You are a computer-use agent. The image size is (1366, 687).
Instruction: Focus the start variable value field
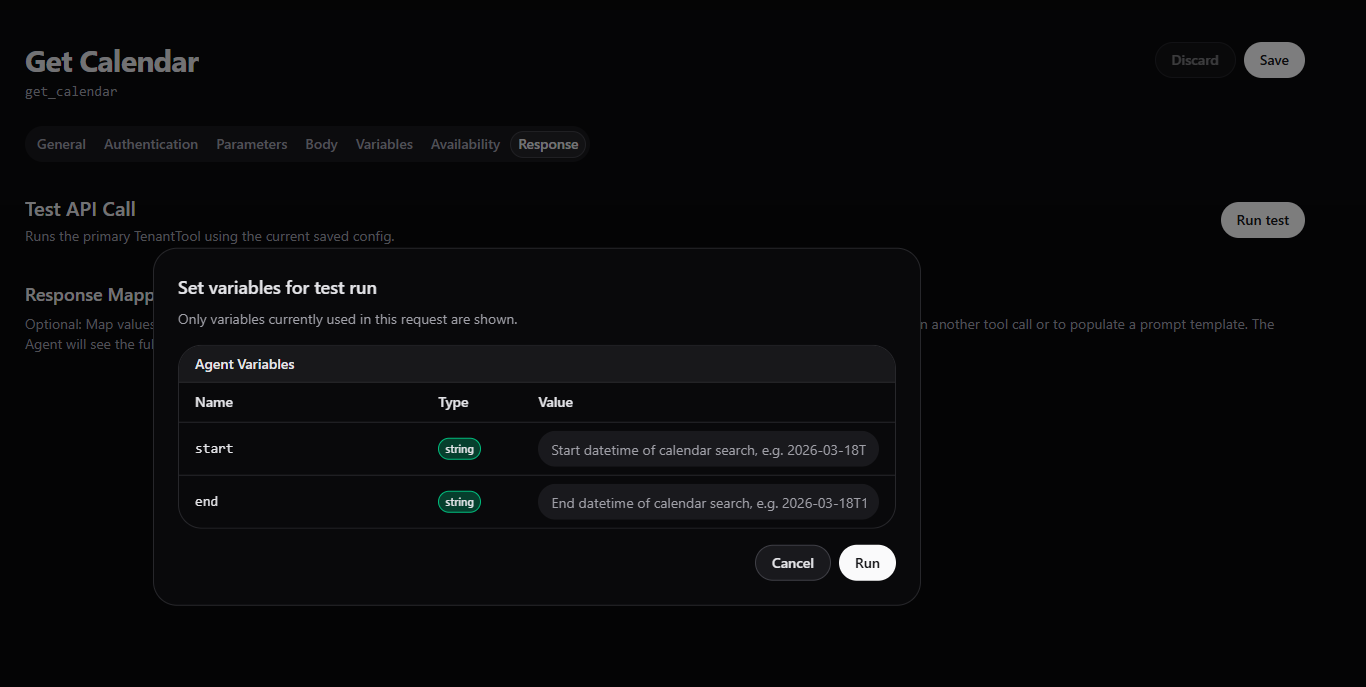coord(708,450)
